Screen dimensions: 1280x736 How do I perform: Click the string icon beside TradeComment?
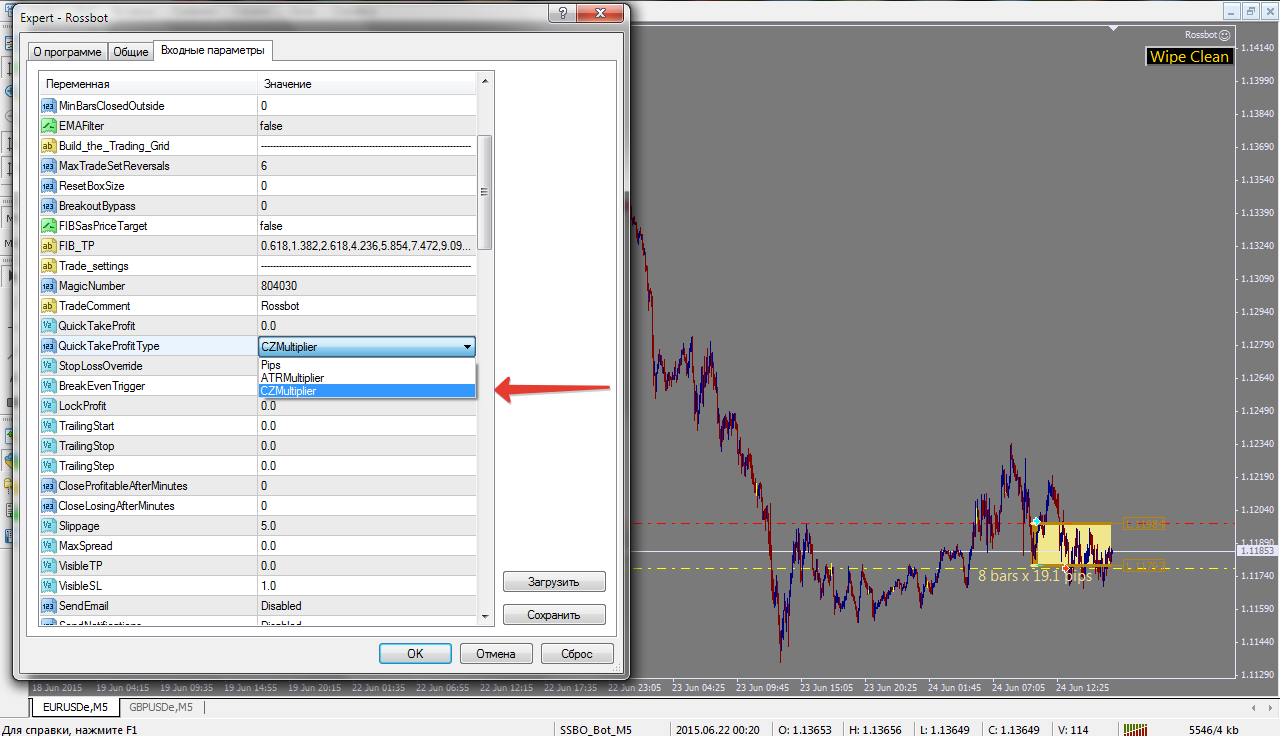point(48,306)
